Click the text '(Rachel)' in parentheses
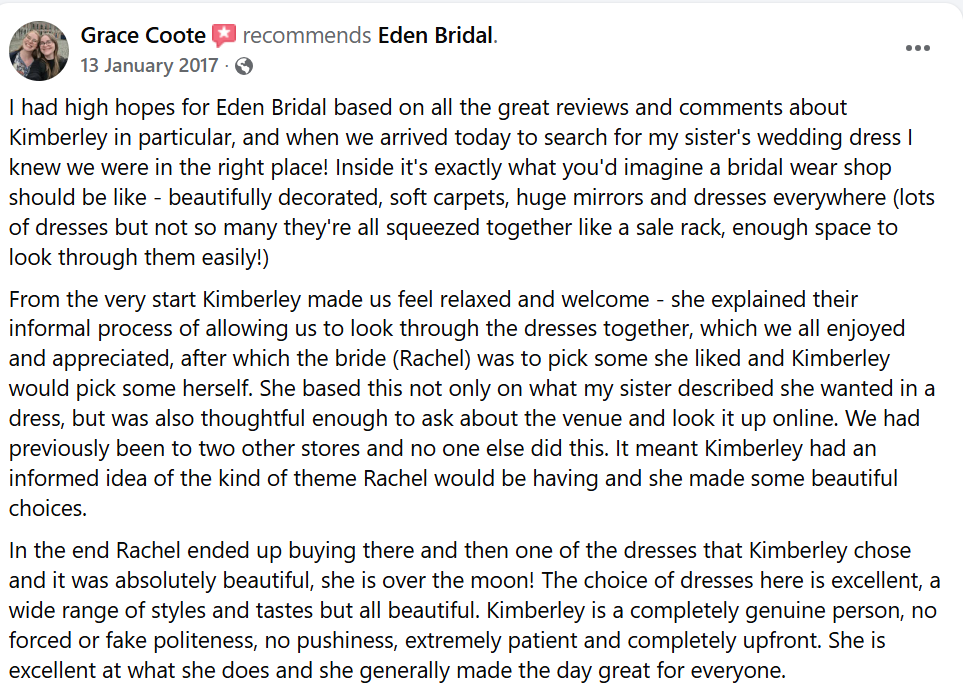Image resolution: width=963 pixels, height=692 pixels. tap(431, 359)
